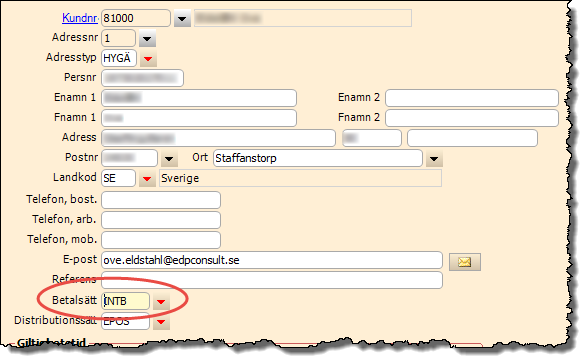Image resolution: width=588 pixels, height=363 pixels.
Task: Click the Fnamn 2 input field
Action: click(472, 118)
